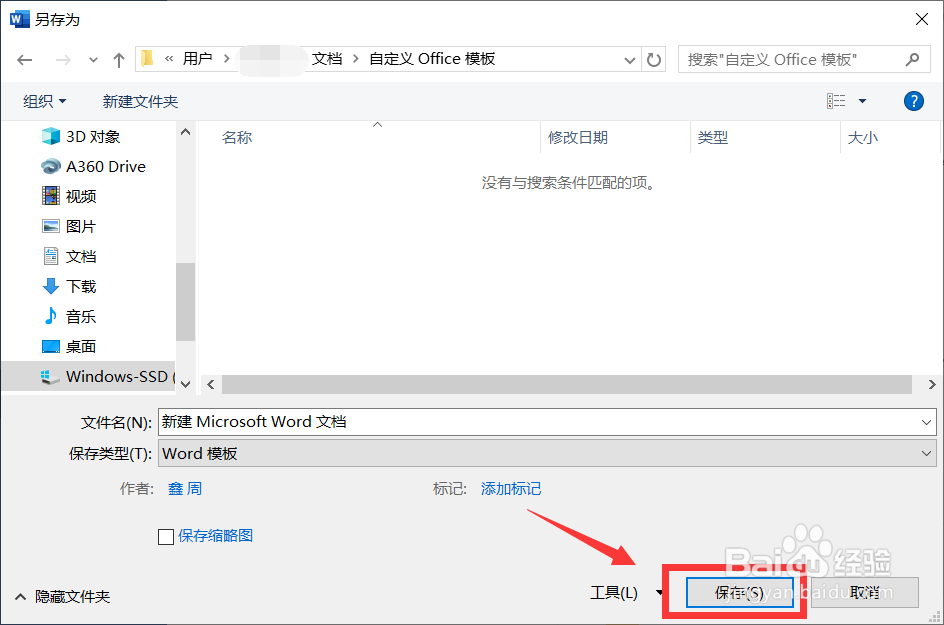Screen dimensions: 944x625
Task: Open the view options dropdown arrow
Action: 862,101
